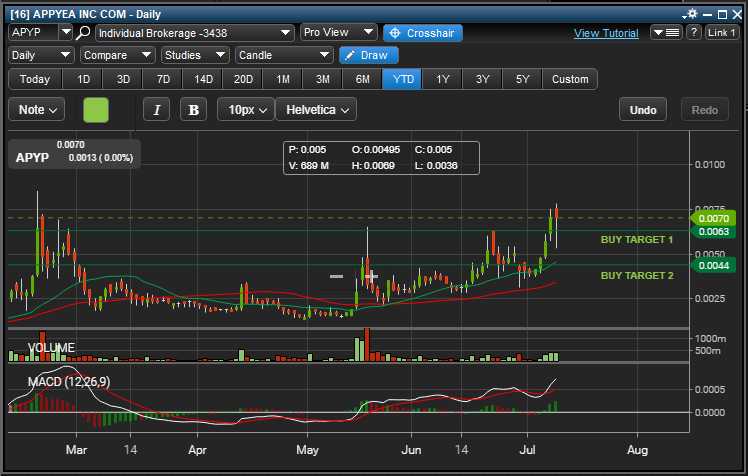The image size is (748, 476).
Task: Select the 14D time range
Action: click(203, 79)
